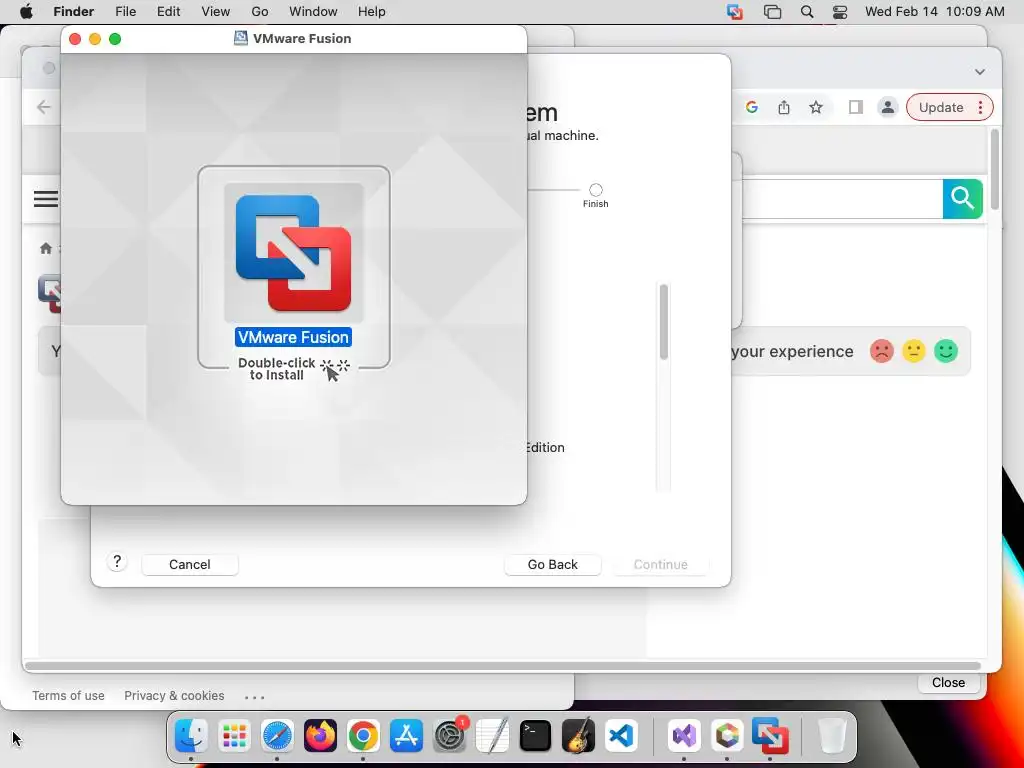Open the View menu
The width and height of the screenshot is (1024, 768).
(x=216, y=12)
